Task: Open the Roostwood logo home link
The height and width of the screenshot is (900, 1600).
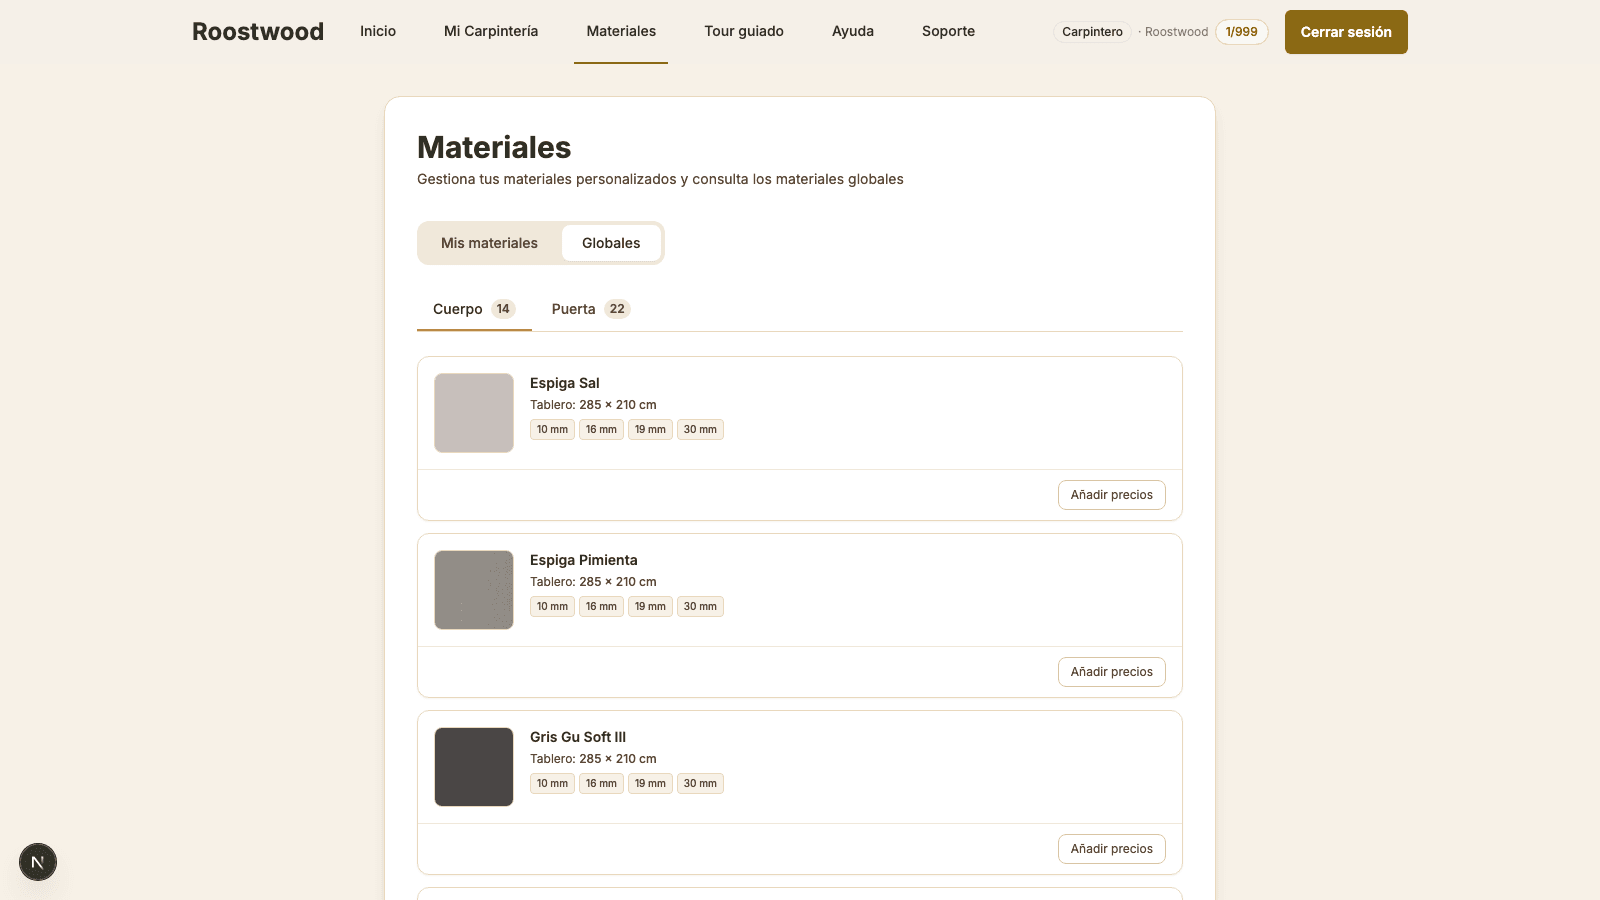Action: (x=258, y=32)
